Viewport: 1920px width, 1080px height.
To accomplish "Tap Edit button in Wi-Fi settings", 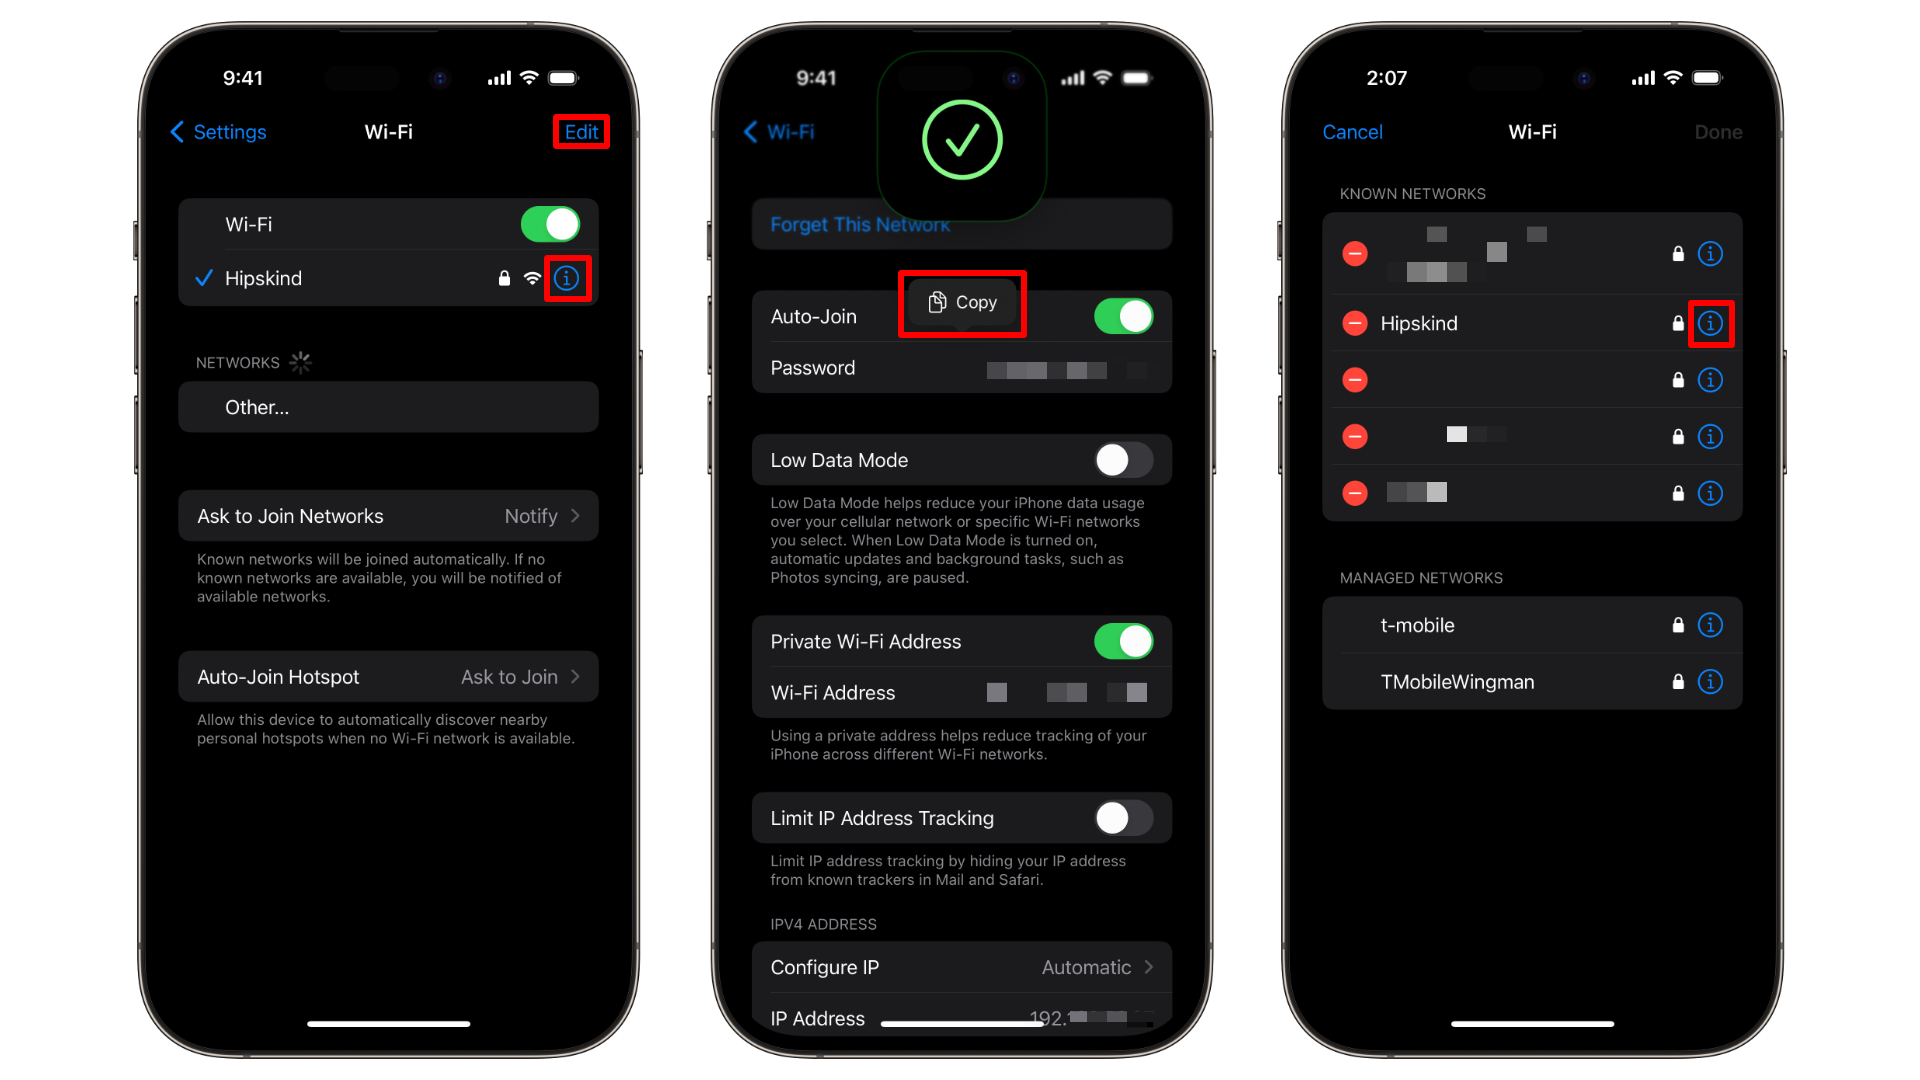I will tap(580, 131).
